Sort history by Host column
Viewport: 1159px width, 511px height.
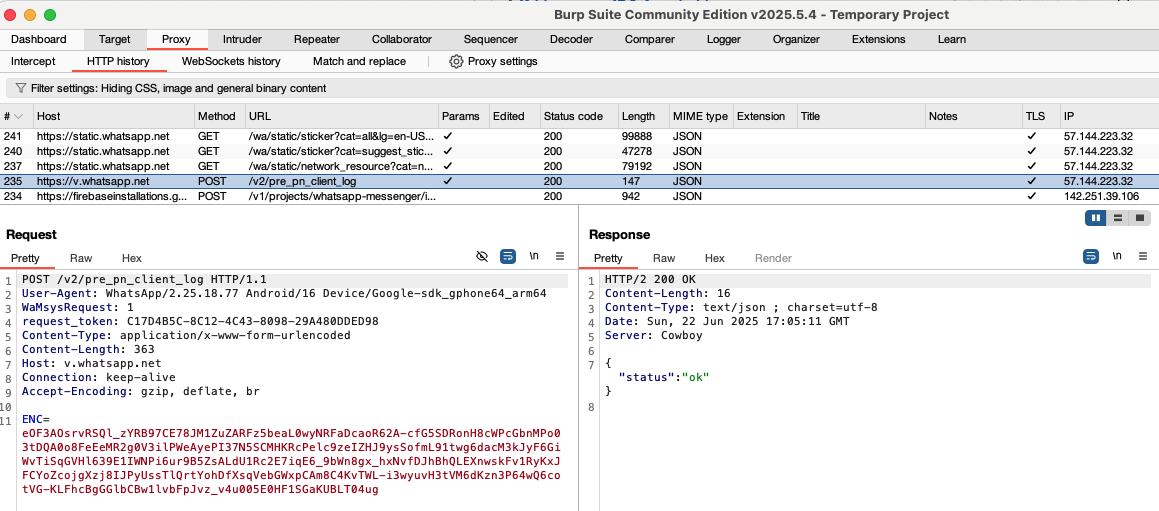pyautogui.click(x=114, y=116)
